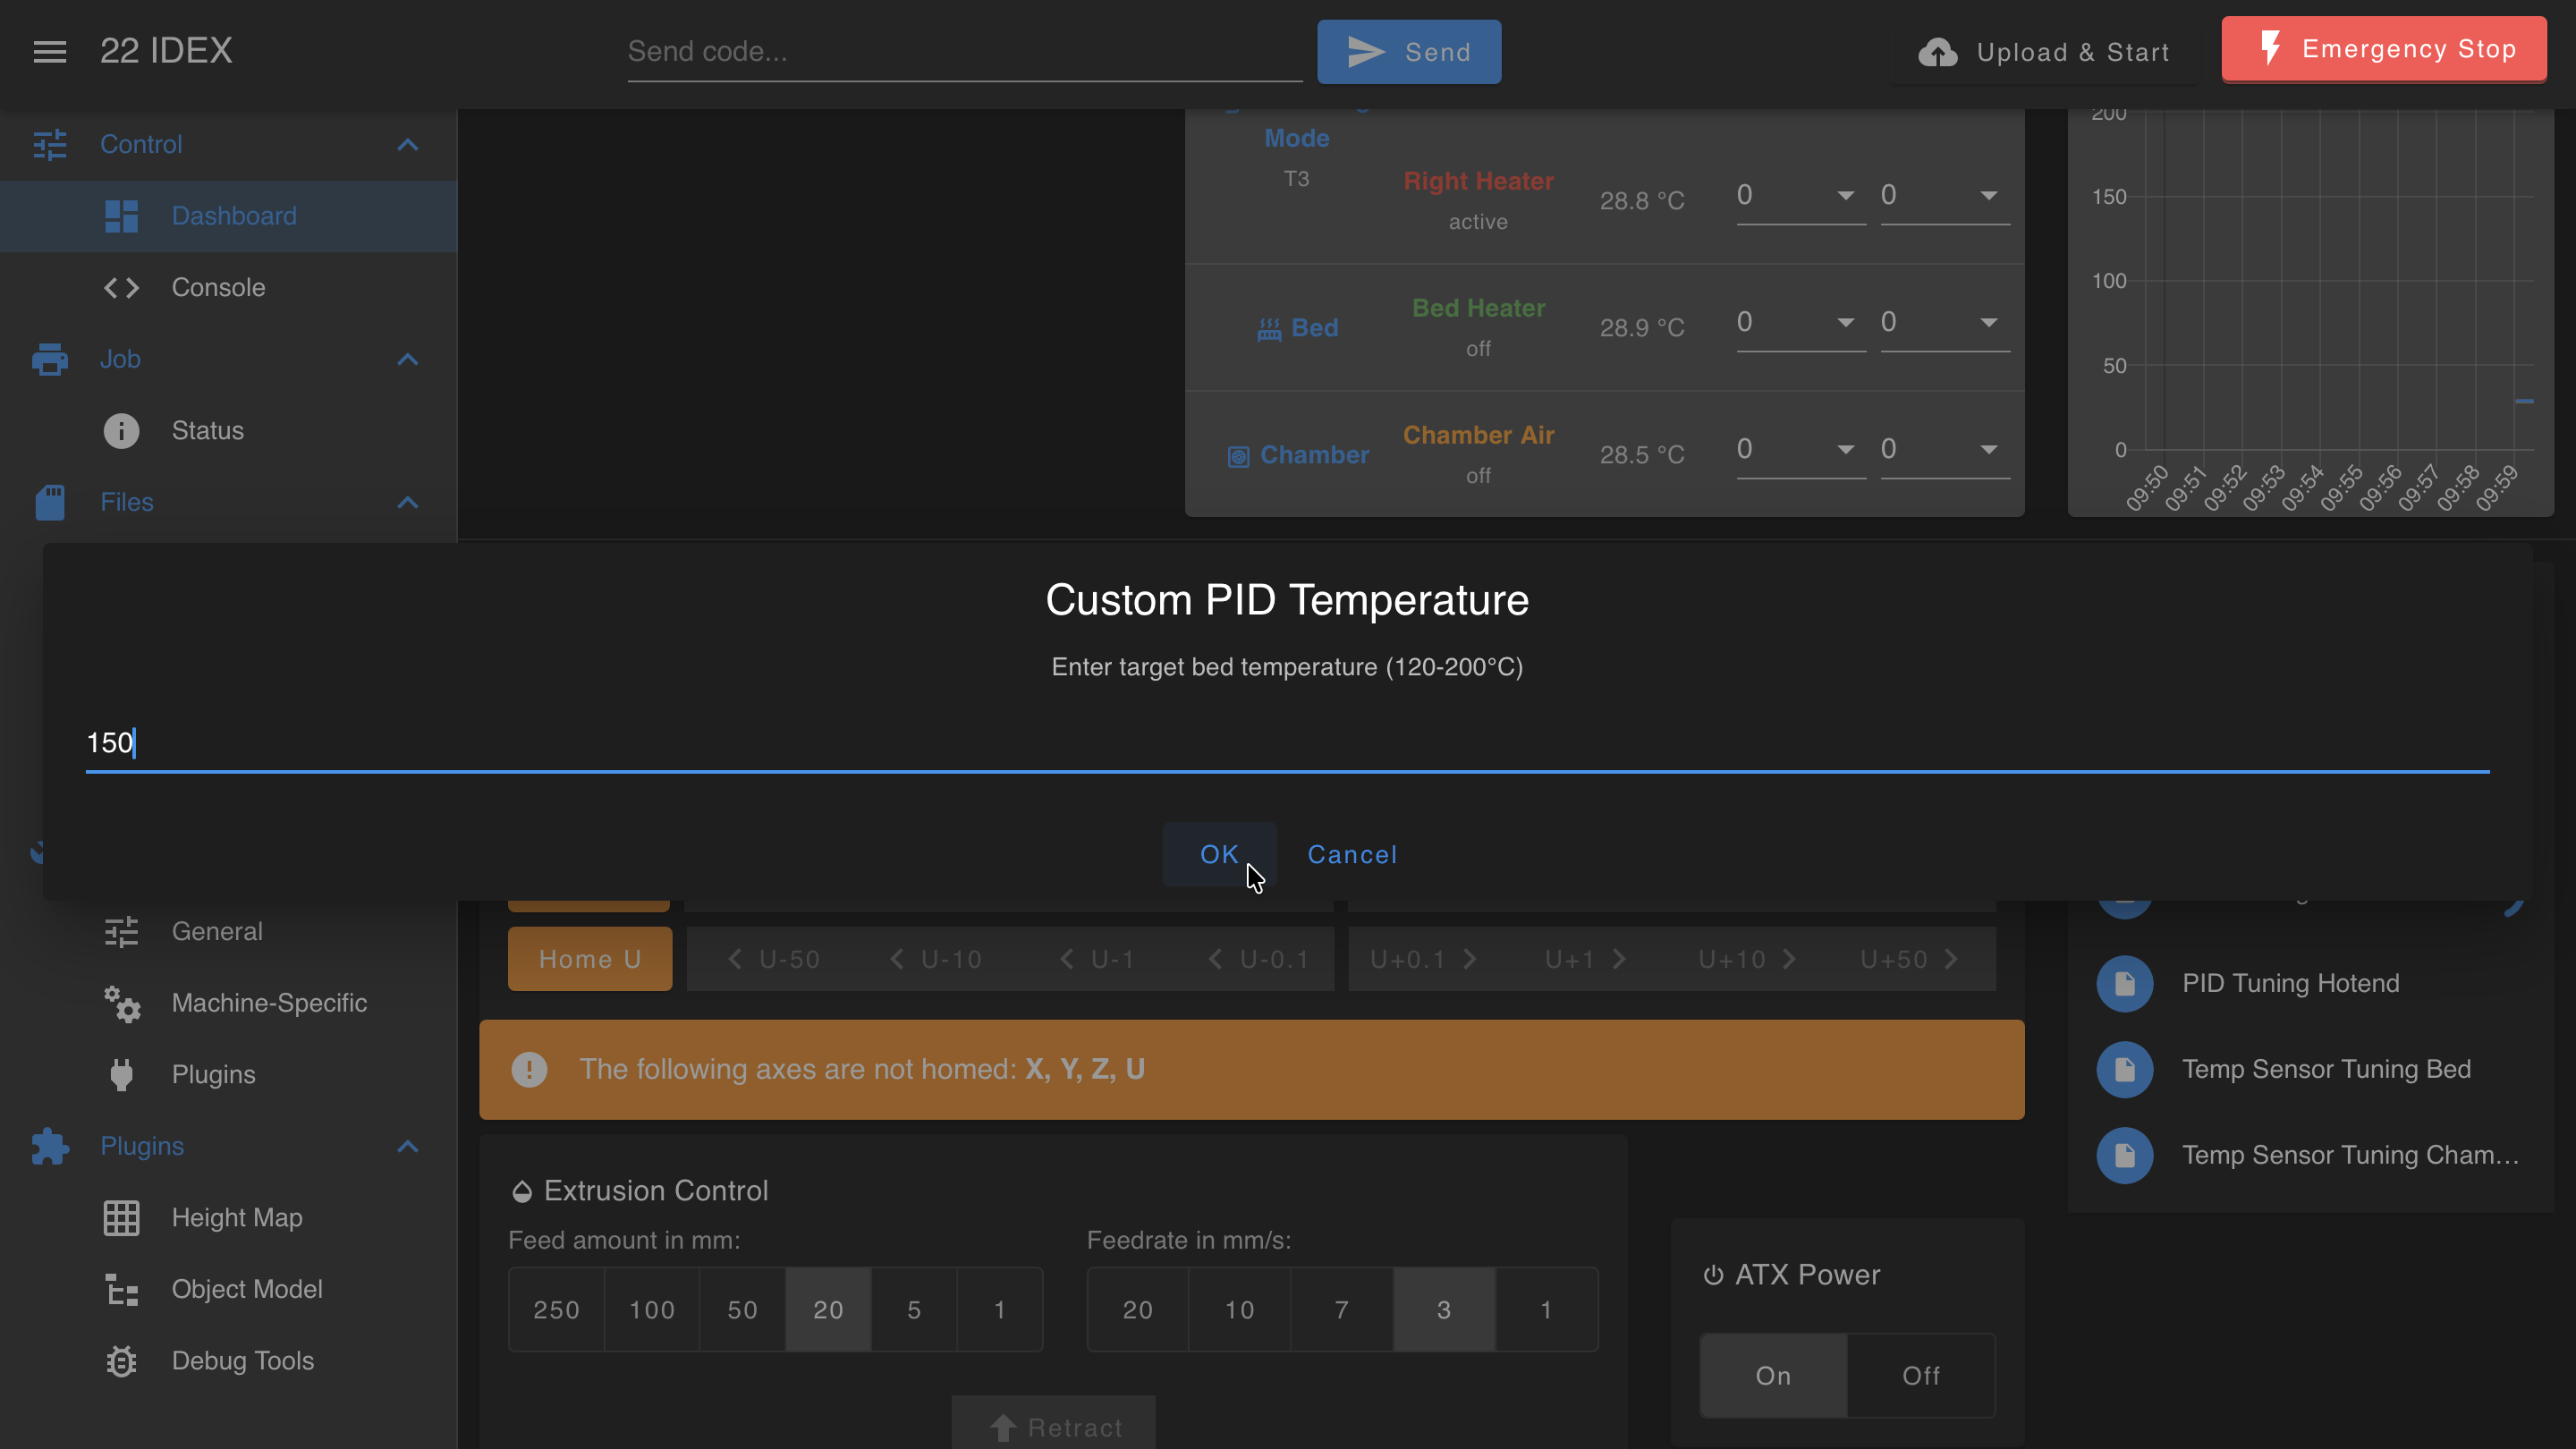This screenshot has height=1449, width=2576.
Task: Open Machine-Specific settings
Action: click(228, 1003)
